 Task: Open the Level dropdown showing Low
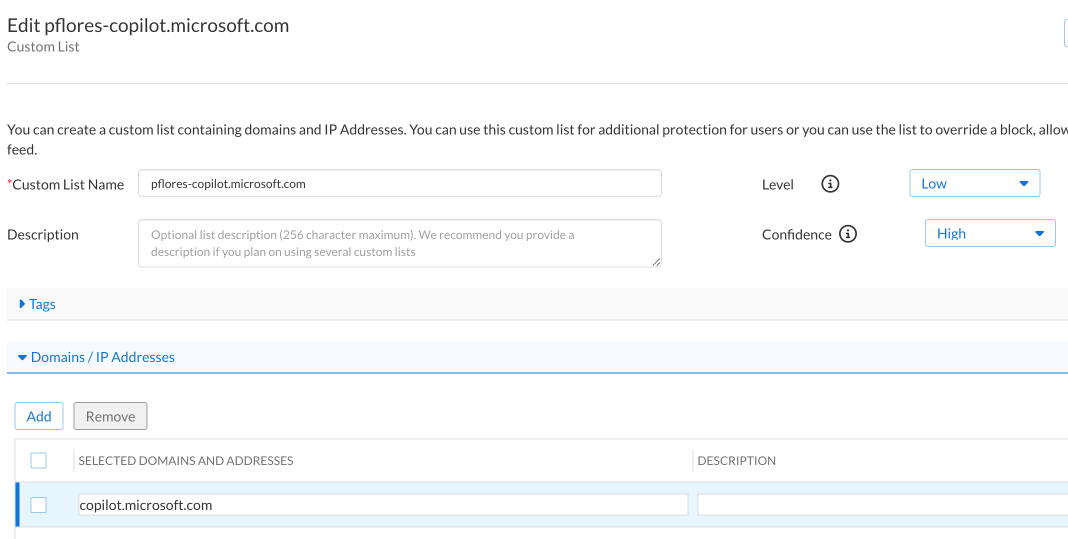[x=973, y=184]
